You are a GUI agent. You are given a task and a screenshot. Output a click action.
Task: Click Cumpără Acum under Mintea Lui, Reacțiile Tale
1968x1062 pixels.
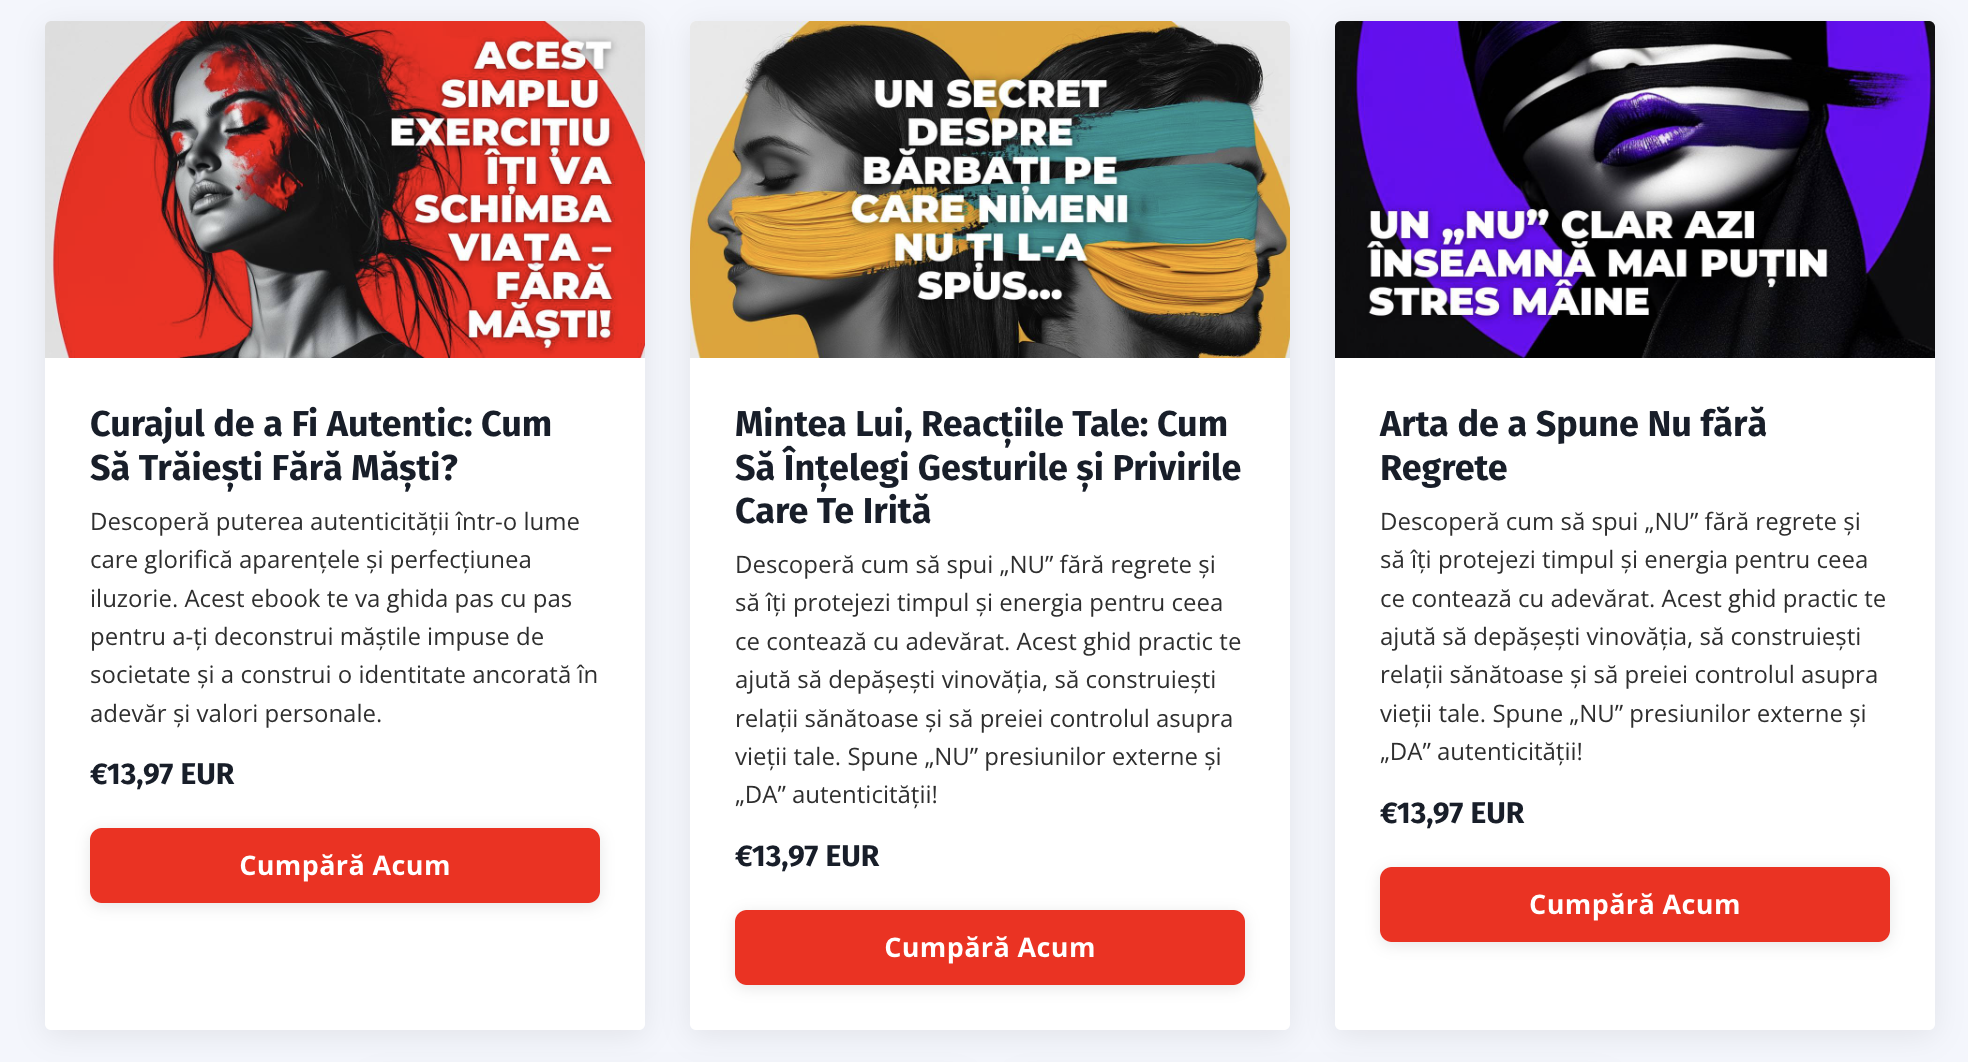coord(990,947)
